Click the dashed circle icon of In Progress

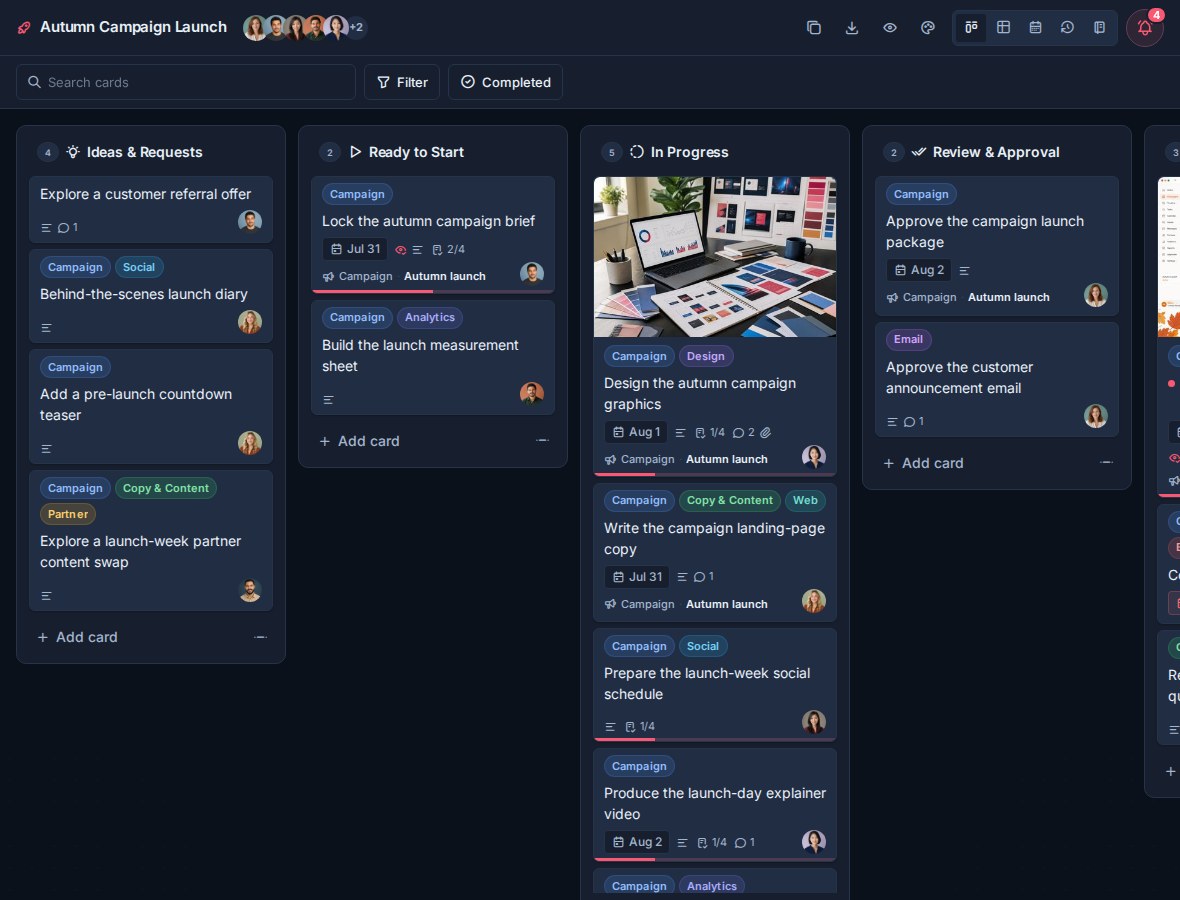pyautogui.click(x=637, y=152)
